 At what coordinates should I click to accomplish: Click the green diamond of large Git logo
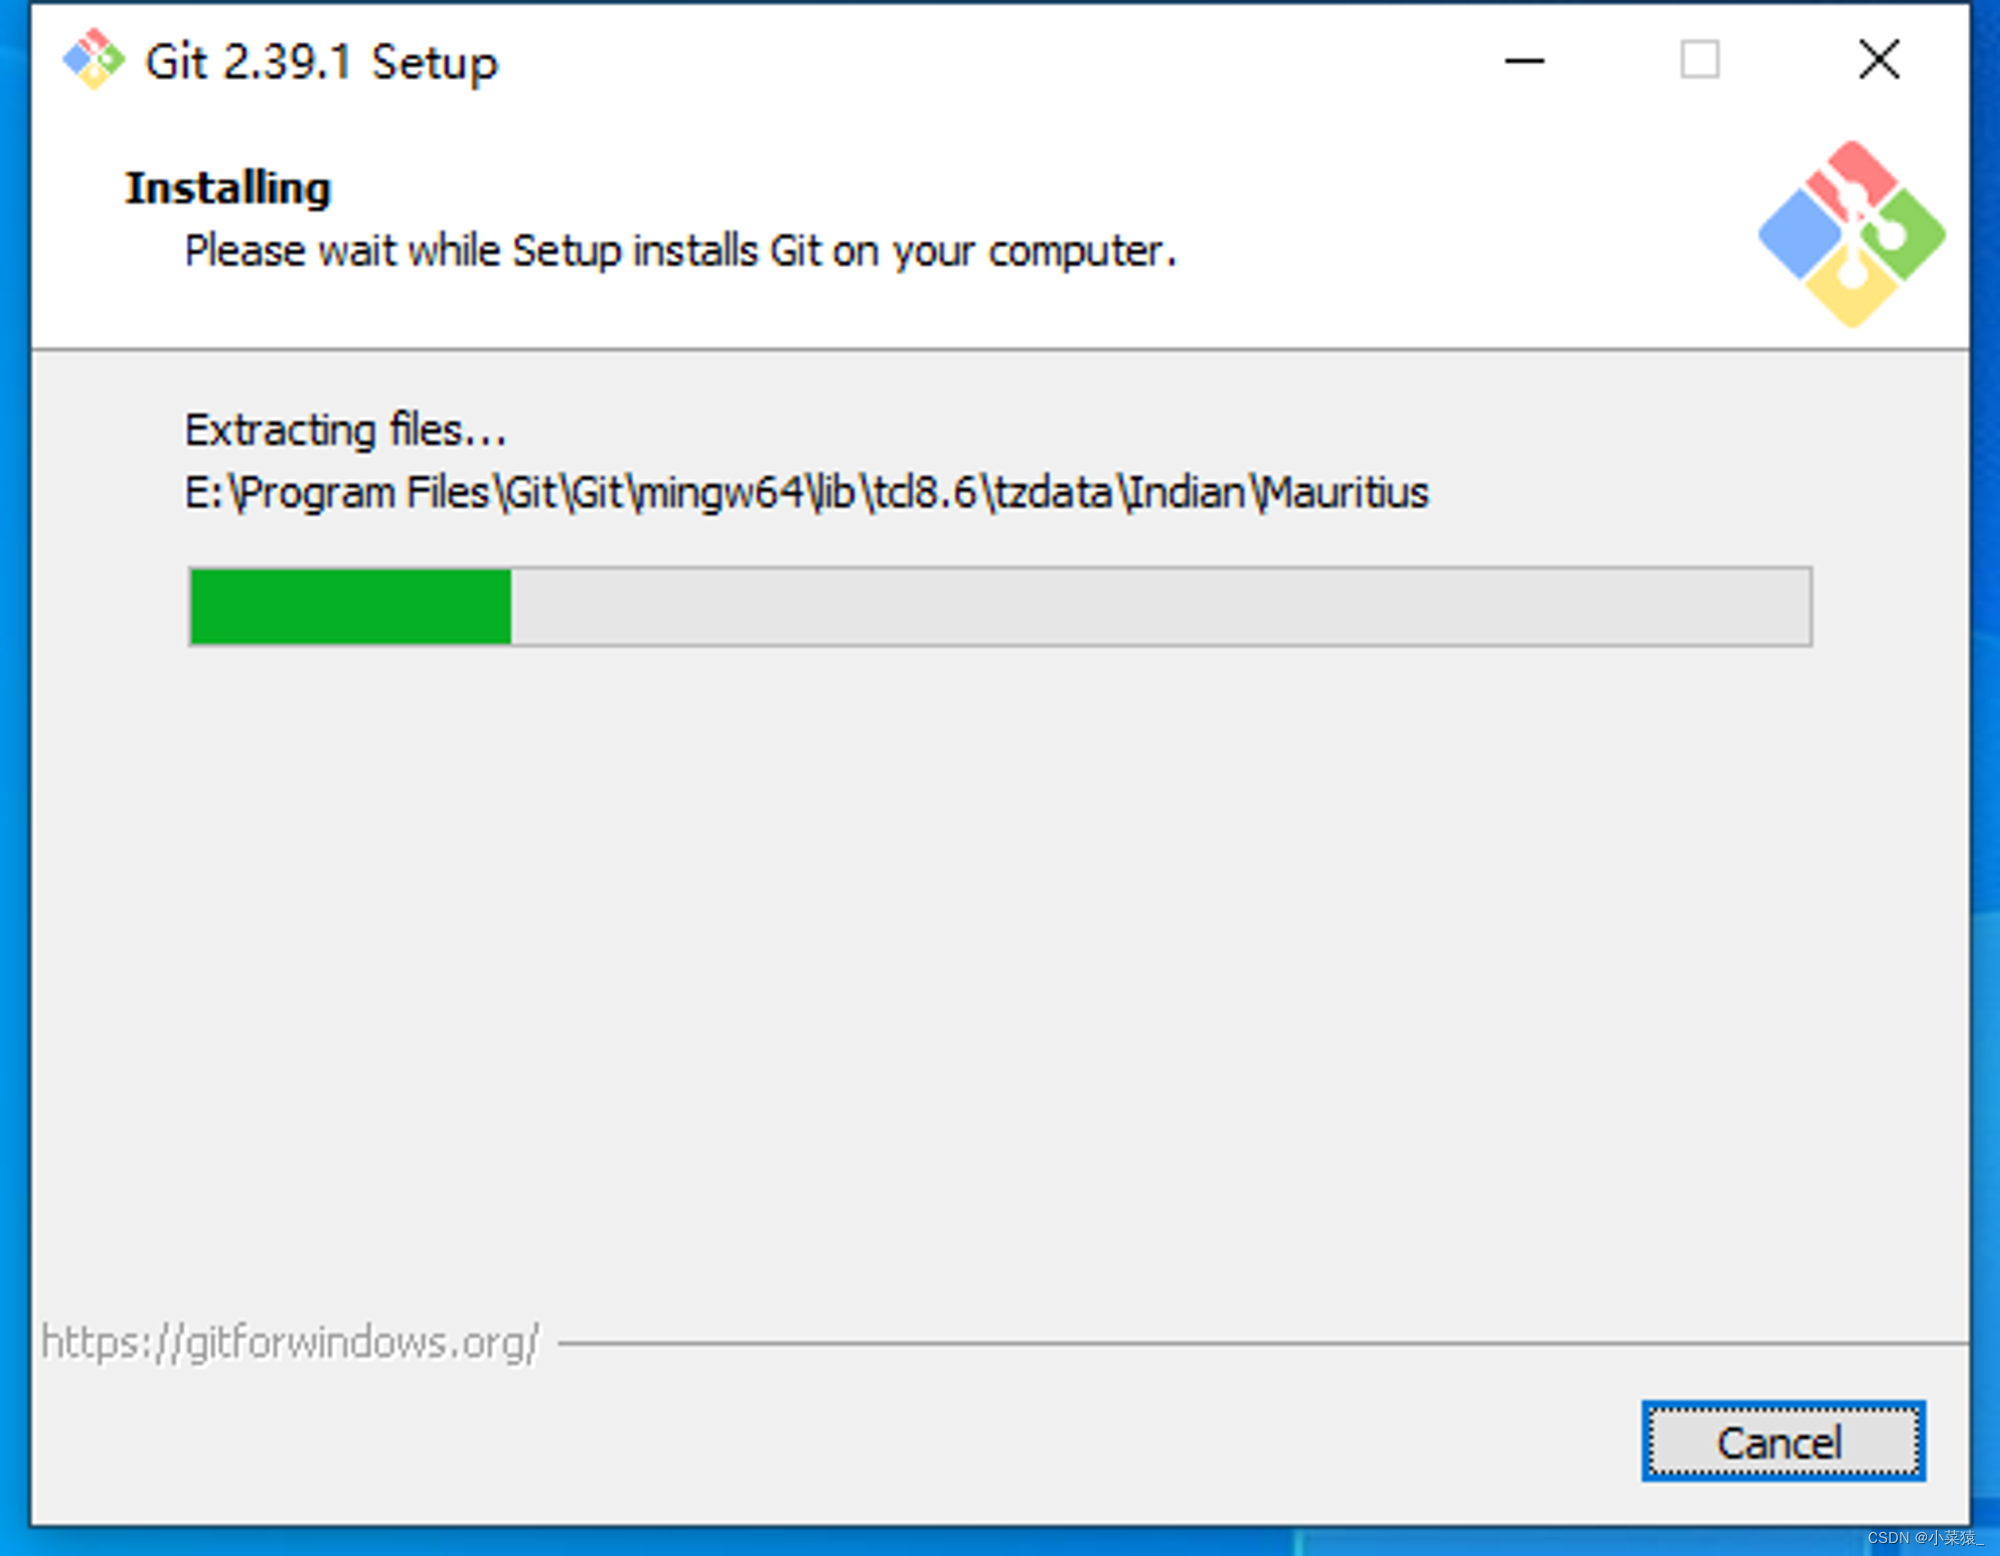coord(1903,235)
